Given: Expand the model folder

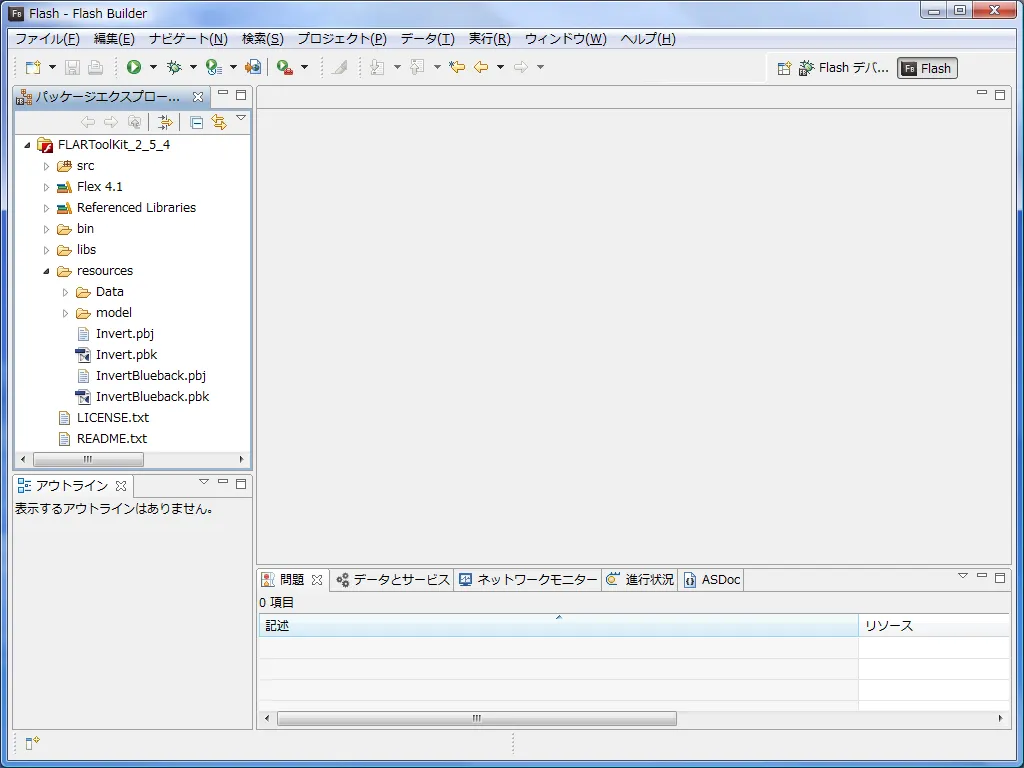Looking at the screenshot, I should click(65, 313).
